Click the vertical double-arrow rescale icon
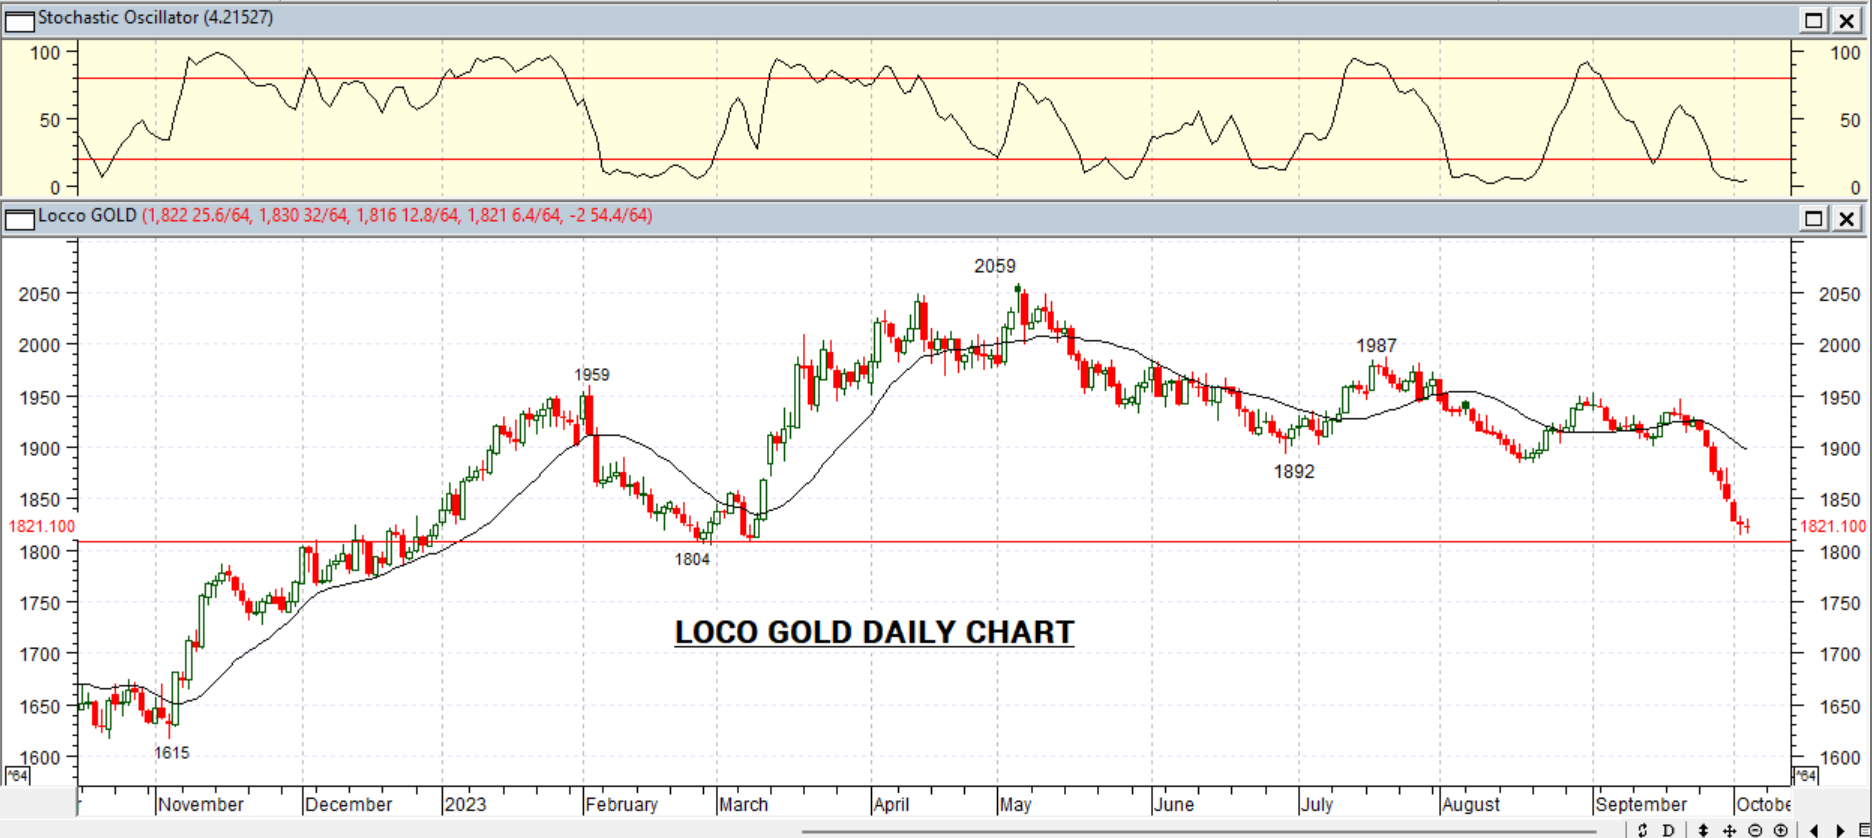1872x838 pixels. coord(1703,830)
